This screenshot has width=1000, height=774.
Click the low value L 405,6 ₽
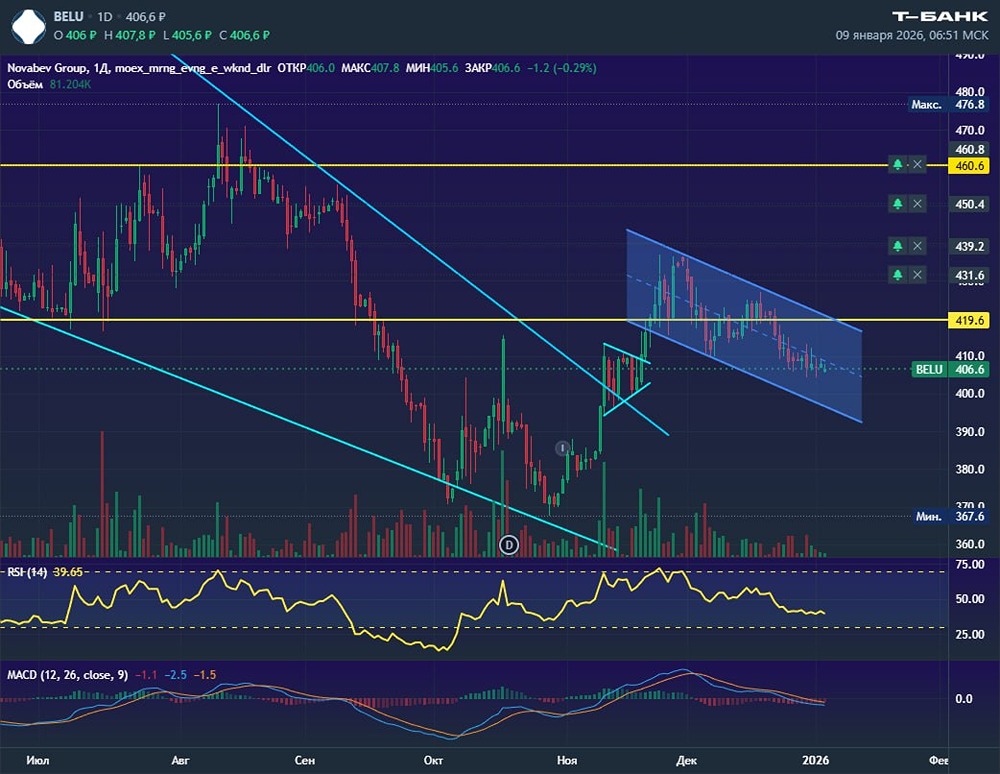[187, 36]
